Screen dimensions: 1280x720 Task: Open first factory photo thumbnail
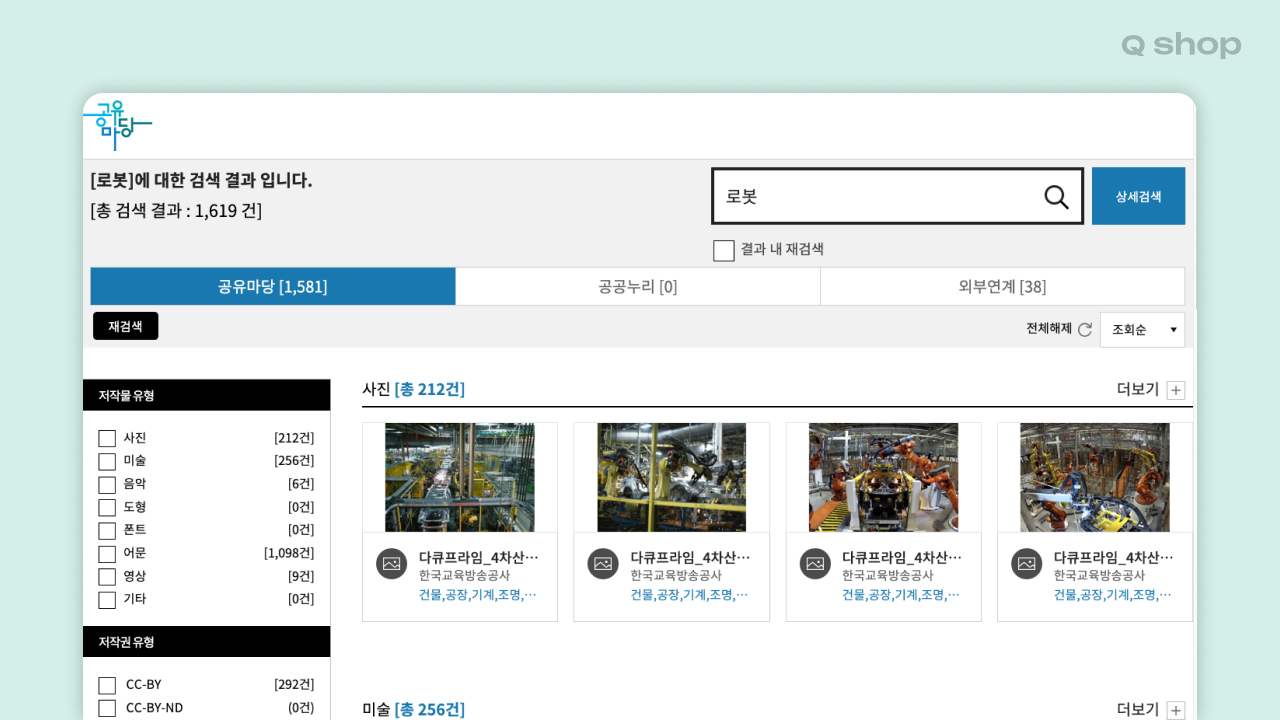[460, 477]
